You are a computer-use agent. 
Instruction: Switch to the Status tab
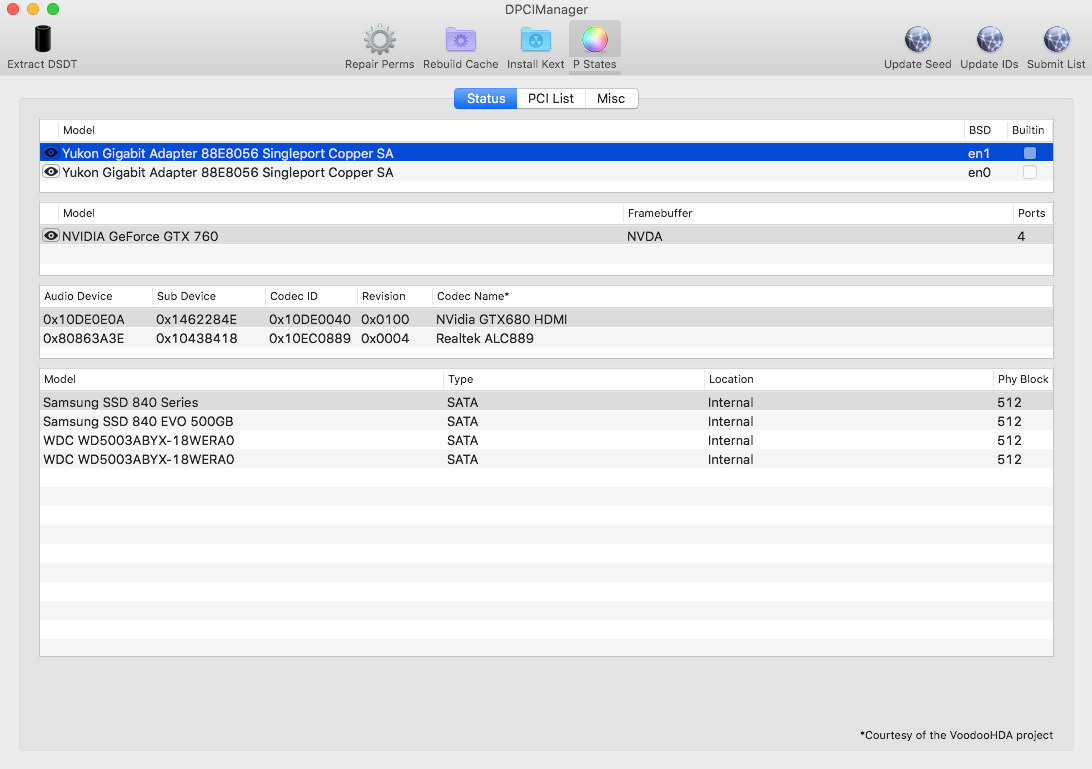point(485,98)
